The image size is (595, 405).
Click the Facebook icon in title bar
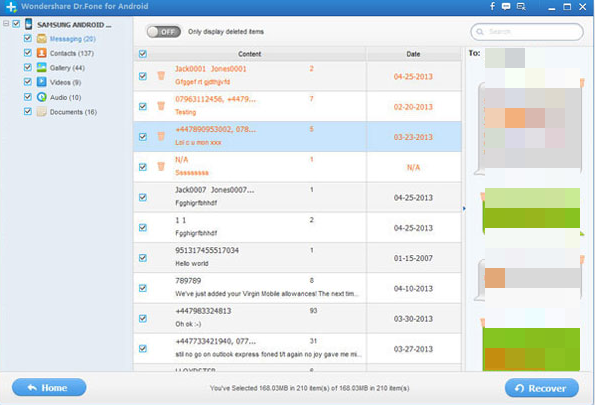pos(492,6)
